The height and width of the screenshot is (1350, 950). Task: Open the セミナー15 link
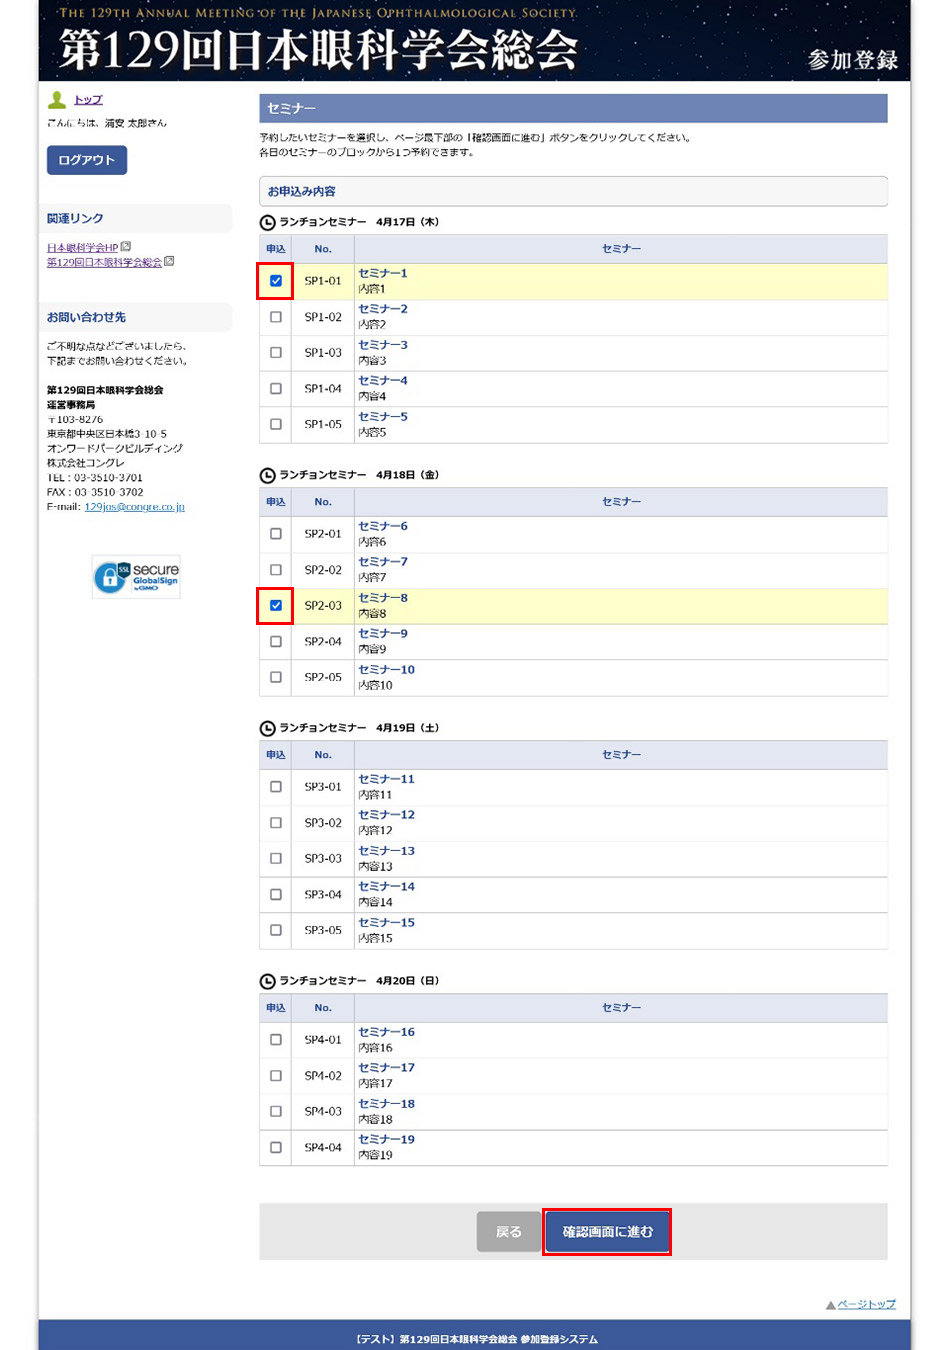point(386,923)
